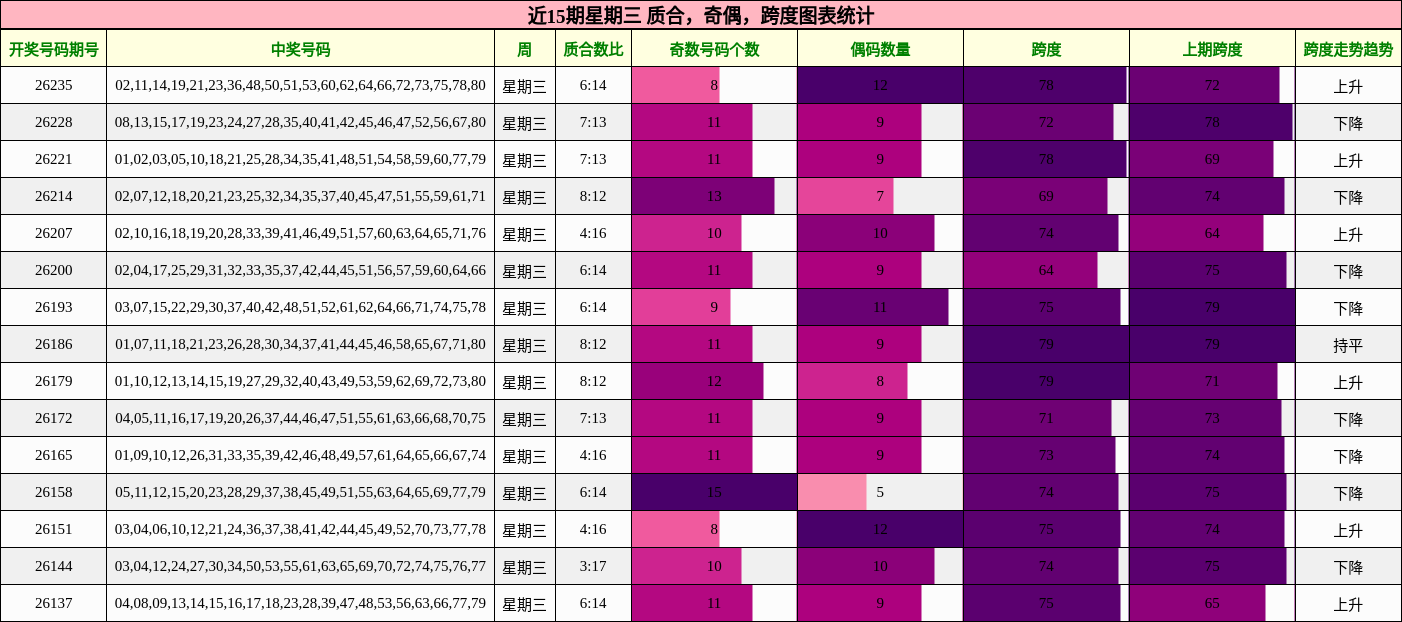Click the ratio 4:16 in row 26207

click(x=593, y=233)
